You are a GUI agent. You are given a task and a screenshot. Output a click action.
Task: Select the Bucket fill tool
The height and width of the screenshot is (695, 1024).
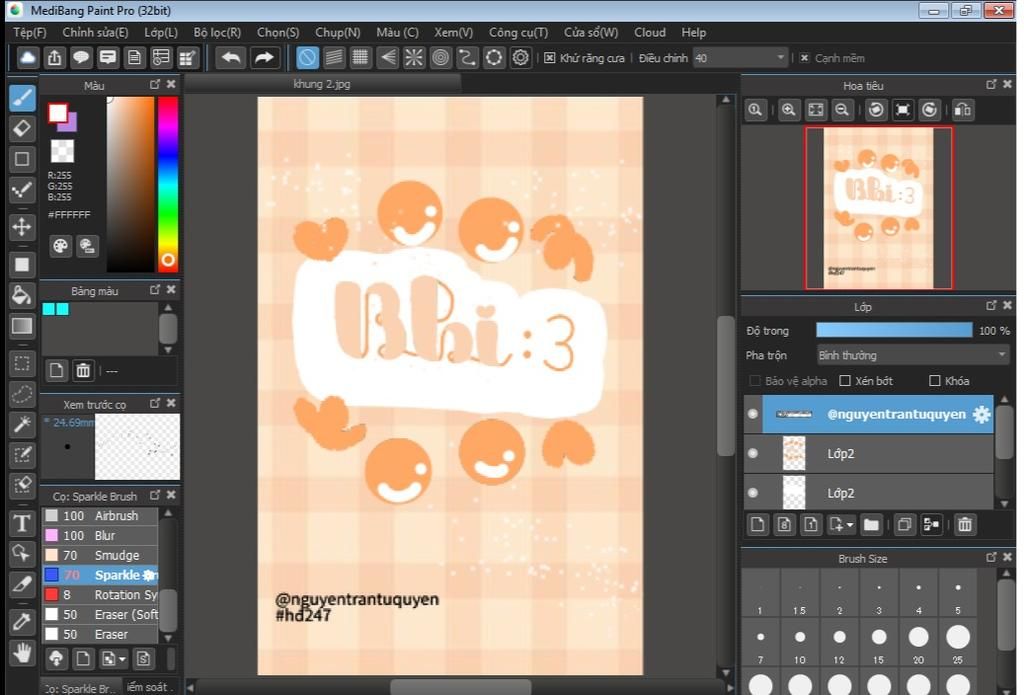(22, 295)
